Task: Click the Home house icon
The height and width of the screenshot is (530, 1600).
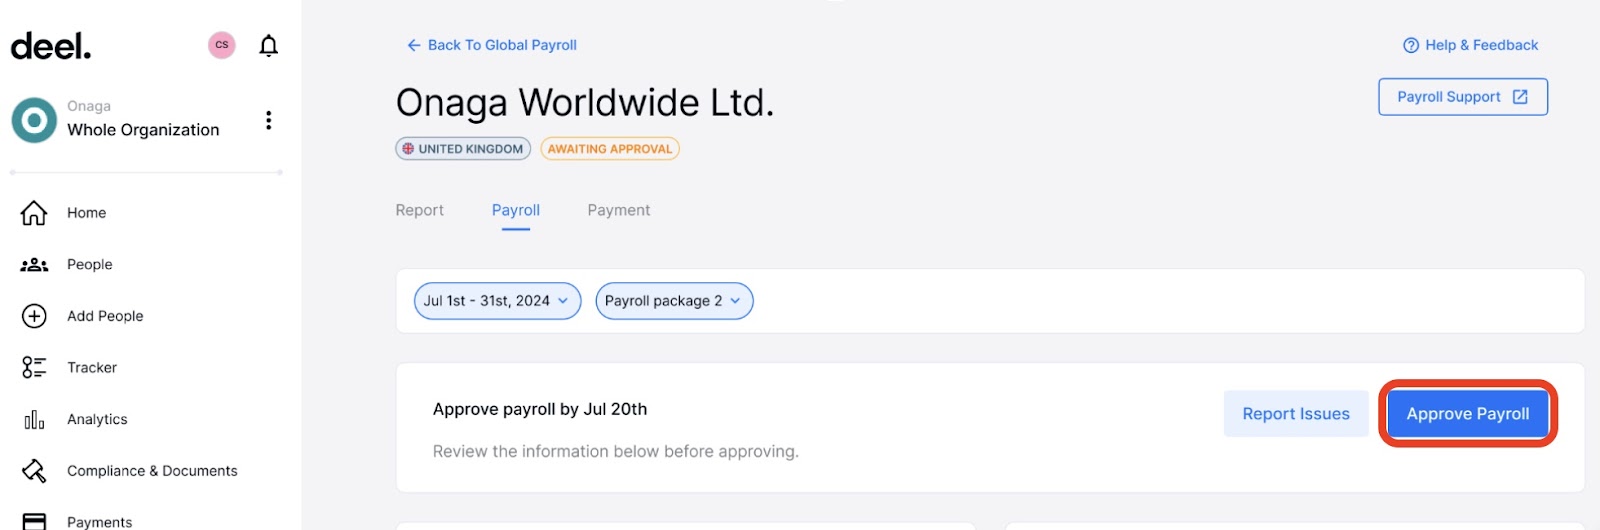Action: click(34, 213)
